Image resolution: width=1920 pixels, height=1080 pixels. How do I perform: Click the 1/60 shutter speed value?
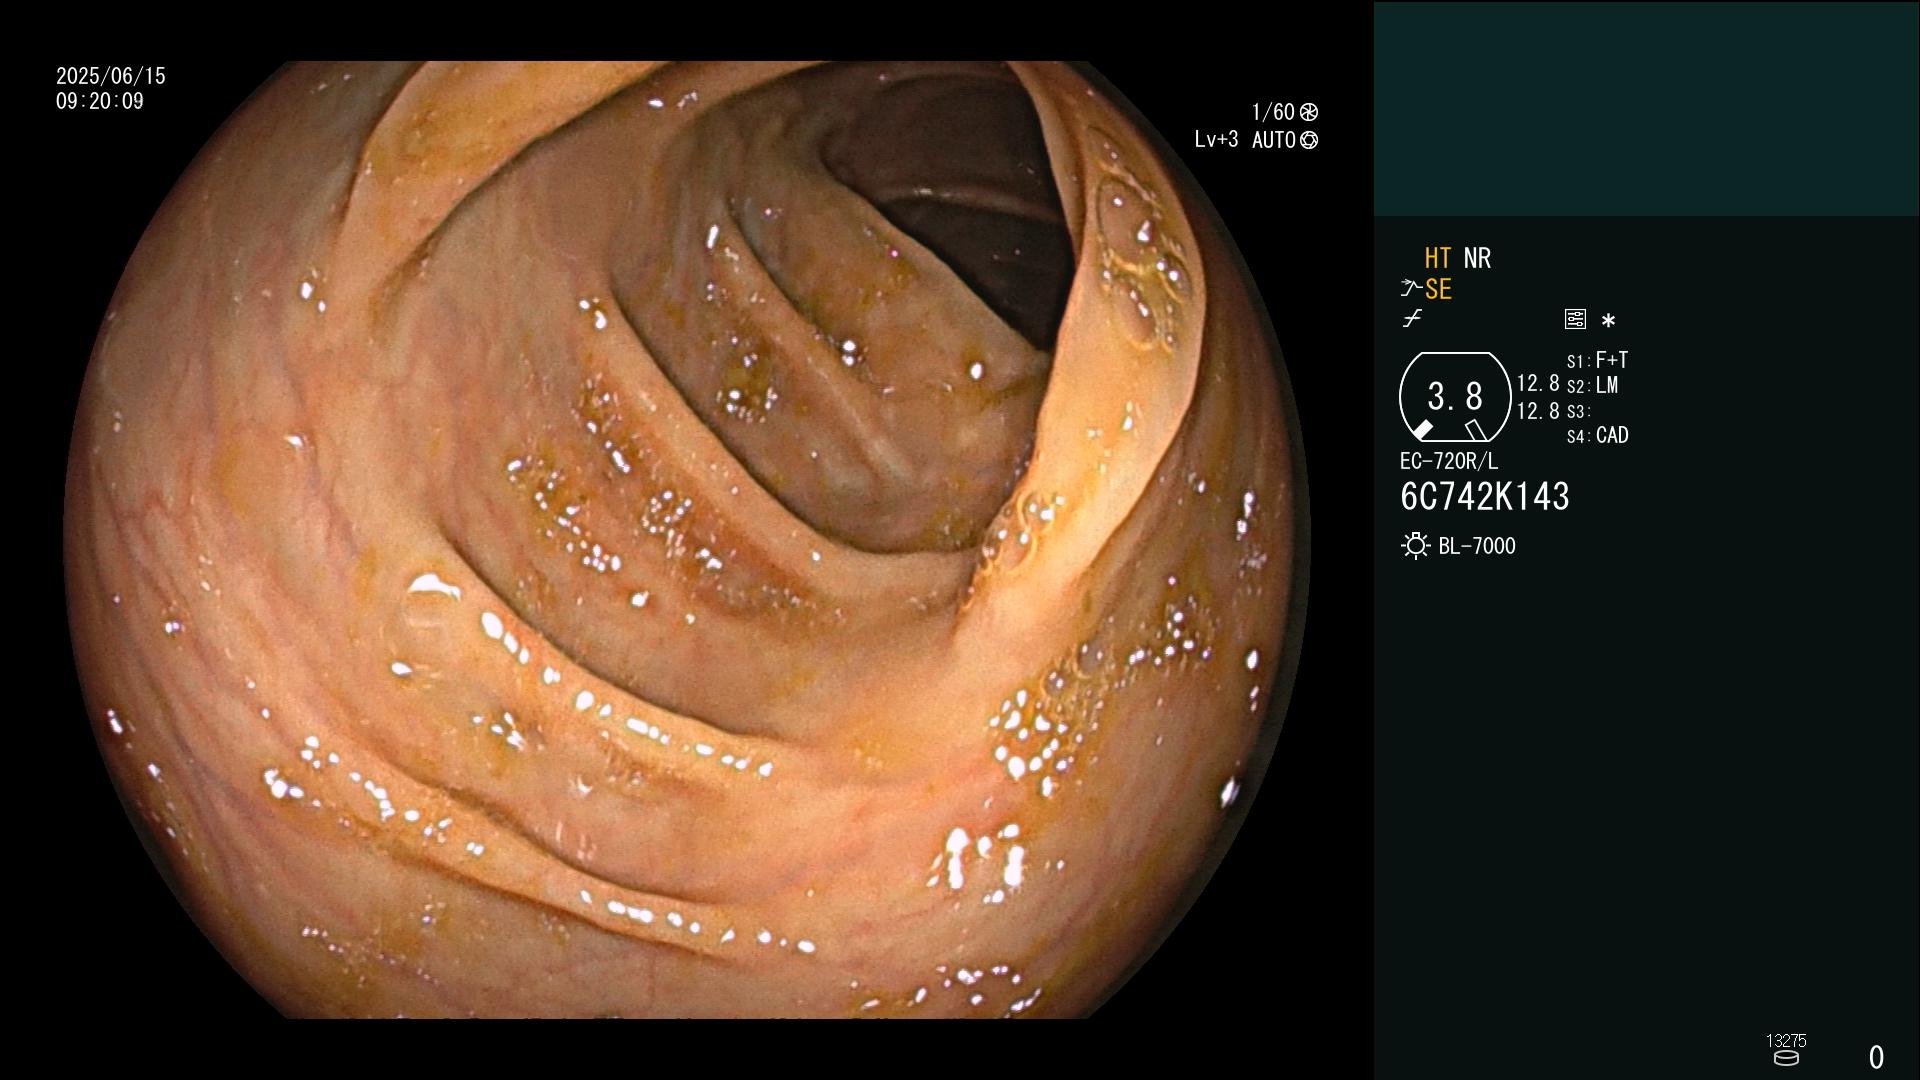1273,112
